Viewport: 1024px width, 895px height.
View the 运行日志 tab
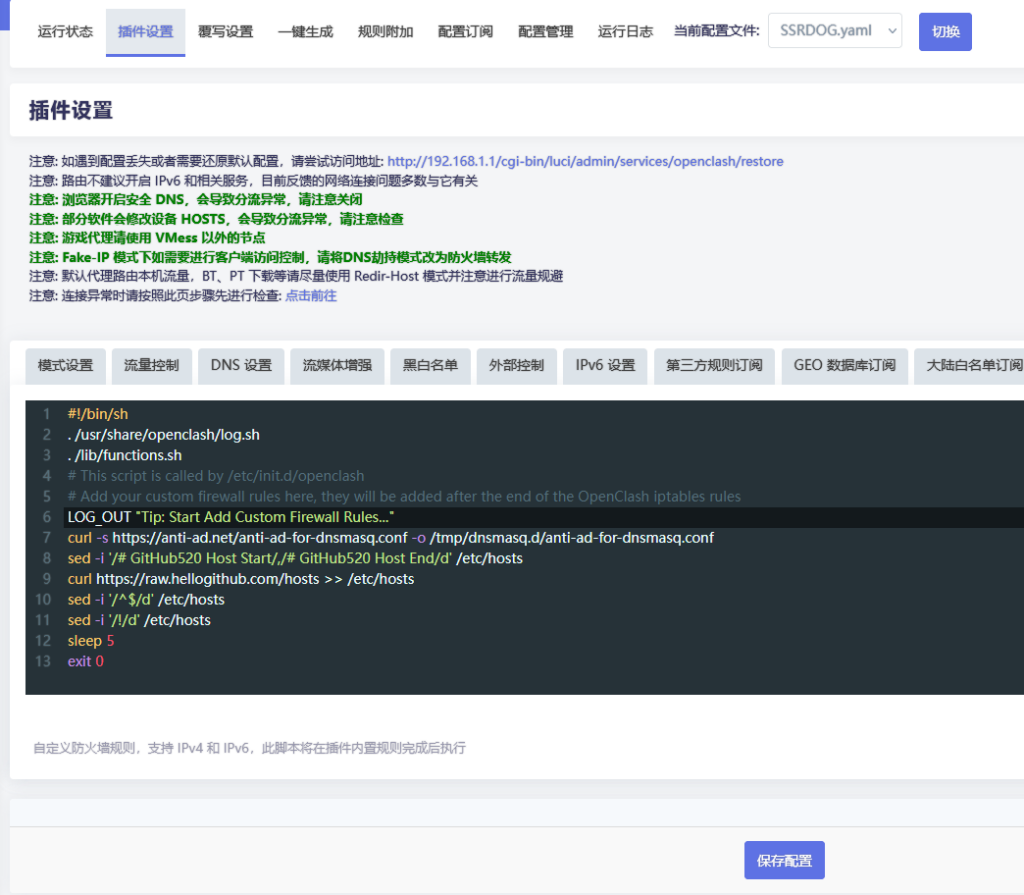pos(625,32)
